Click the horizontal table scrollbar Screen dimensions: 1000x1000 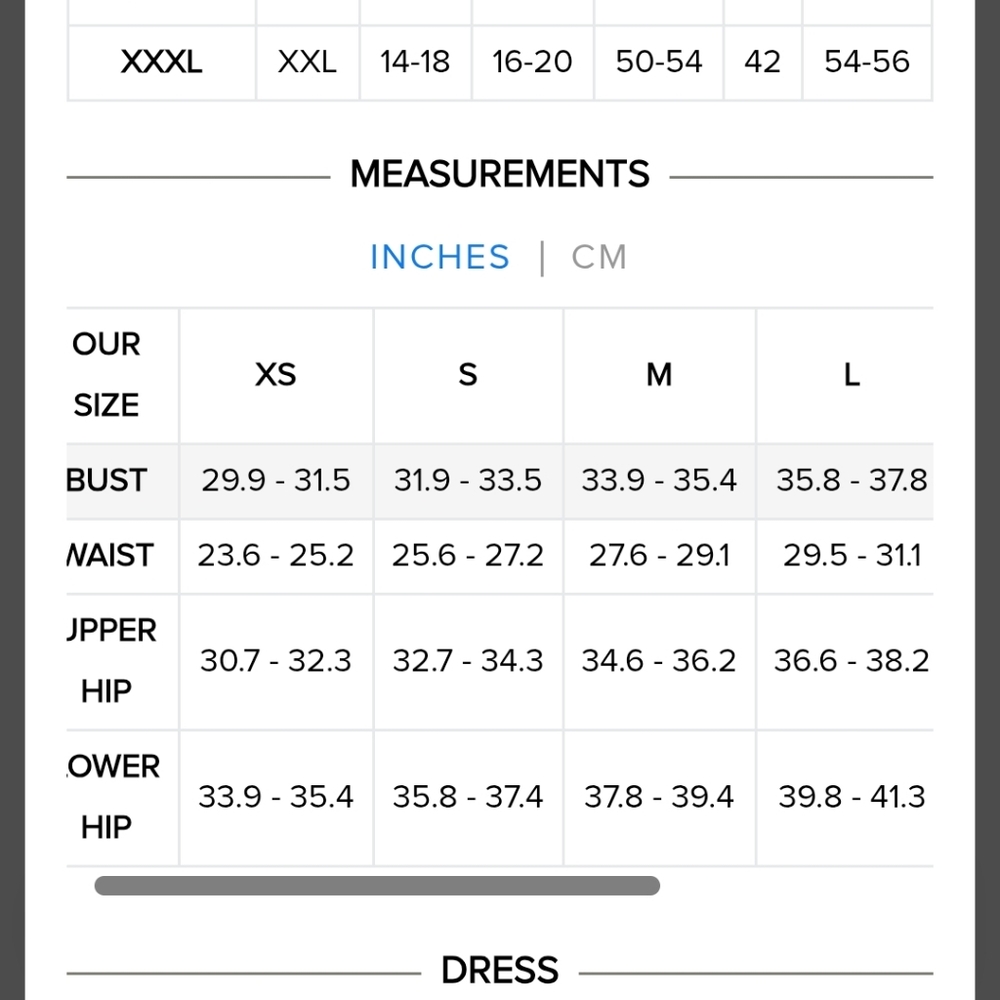point(377,885)
